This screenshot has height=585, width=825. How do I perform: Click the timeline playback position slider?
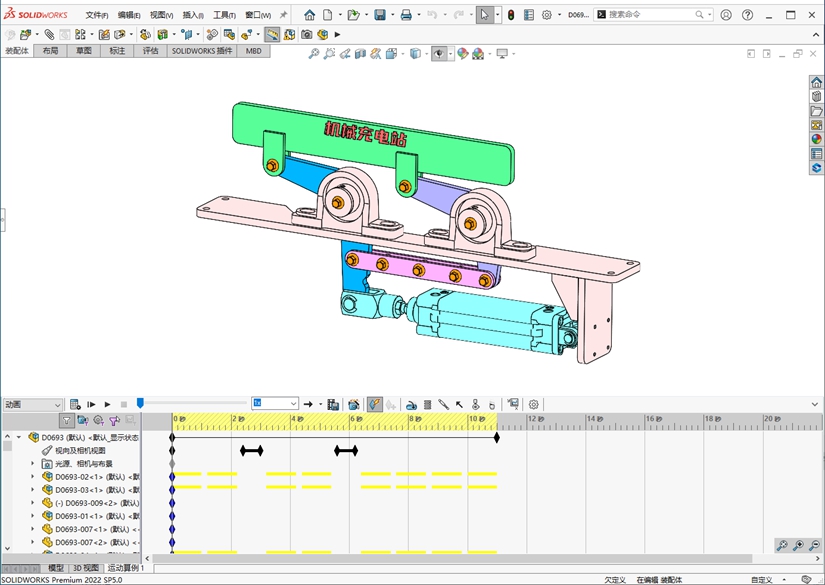pos(140,403)
